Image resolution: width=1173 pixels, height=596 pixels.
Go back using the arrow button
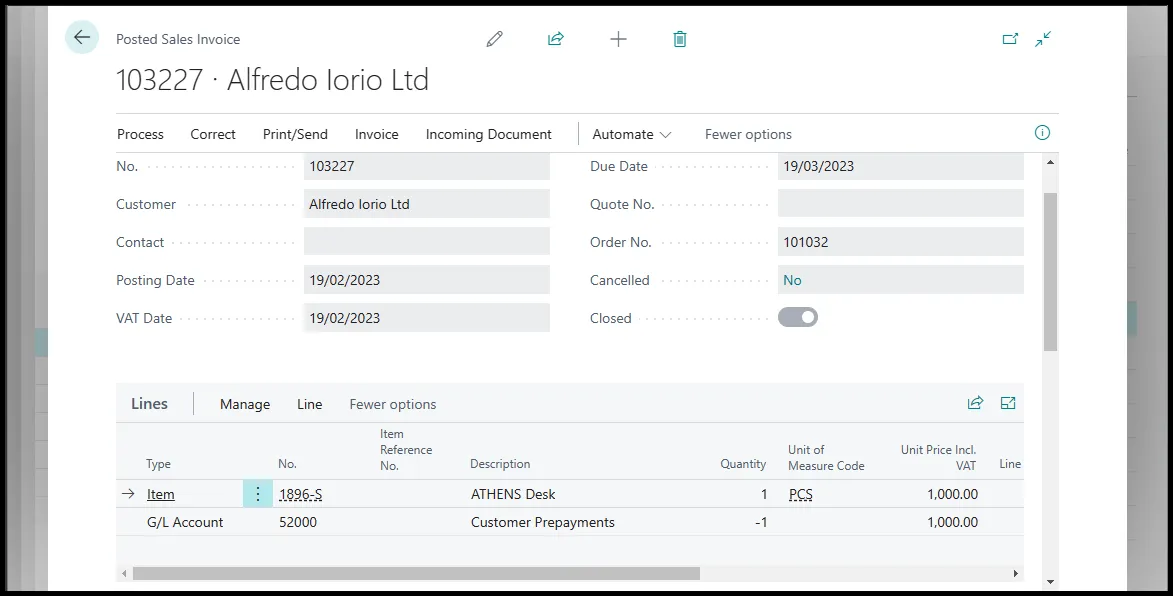(x=82, y=37)
